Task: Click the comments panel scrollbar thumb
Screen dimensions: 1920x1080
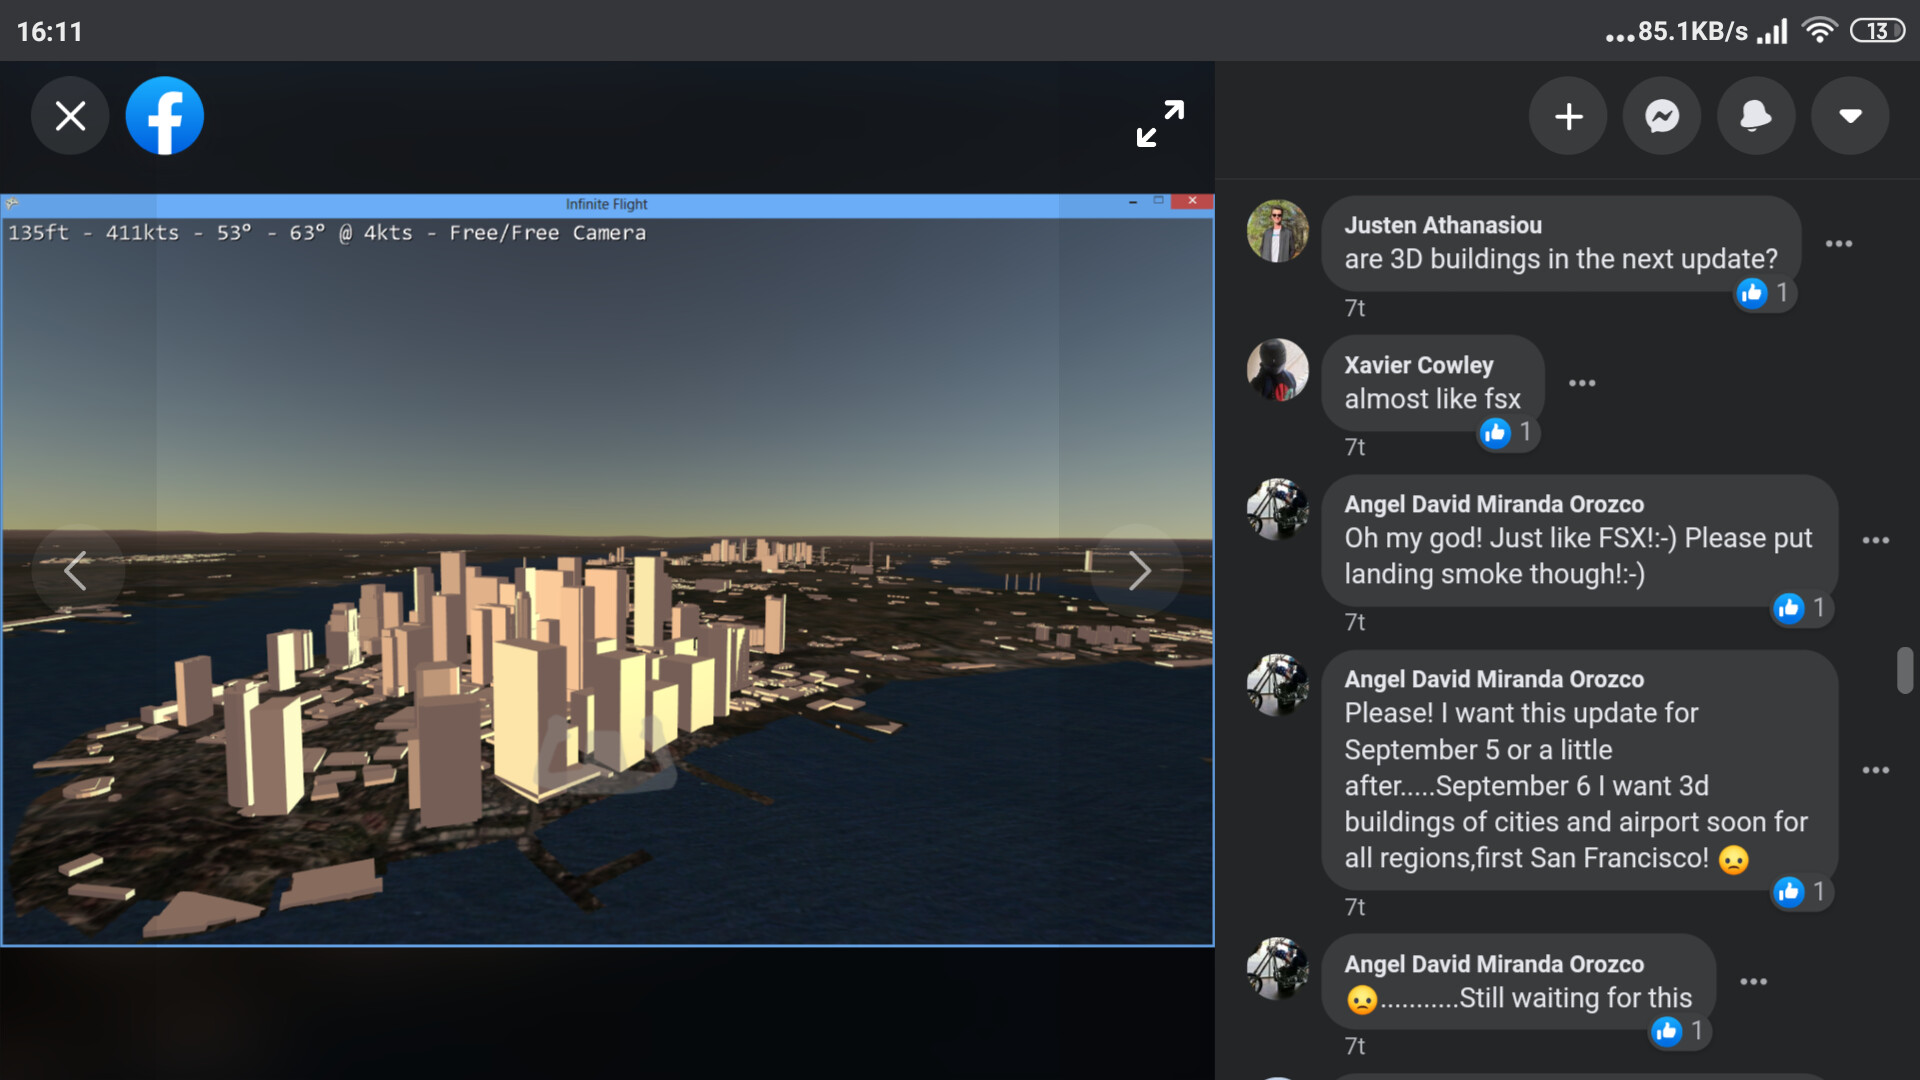Action: click(1905, 670)
